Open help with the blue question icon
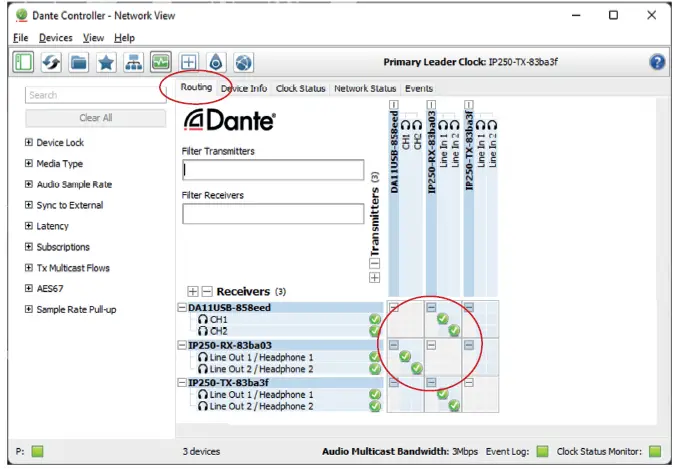The image size is (677, 469). 657,62
